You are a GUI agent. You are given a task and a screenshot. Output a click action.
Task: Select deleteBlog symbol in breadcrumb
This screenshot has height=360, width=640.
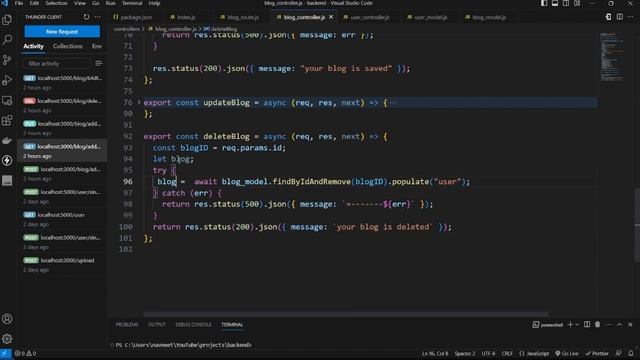click(220, 29)
